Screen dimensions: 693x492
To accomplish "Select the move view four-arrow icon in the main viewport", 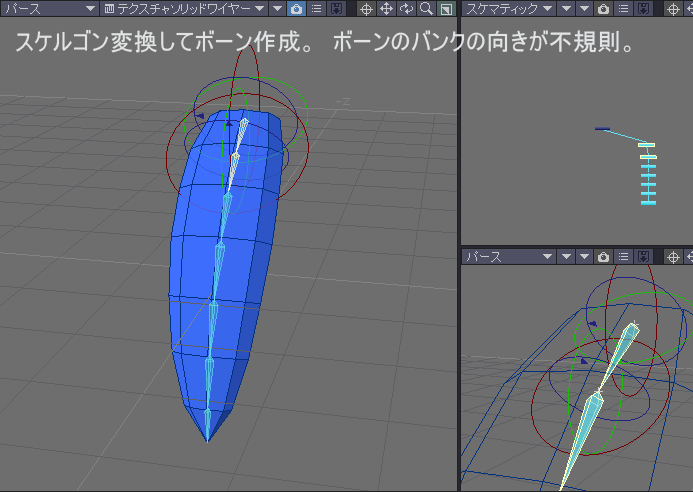I will (x=387, y=9).
